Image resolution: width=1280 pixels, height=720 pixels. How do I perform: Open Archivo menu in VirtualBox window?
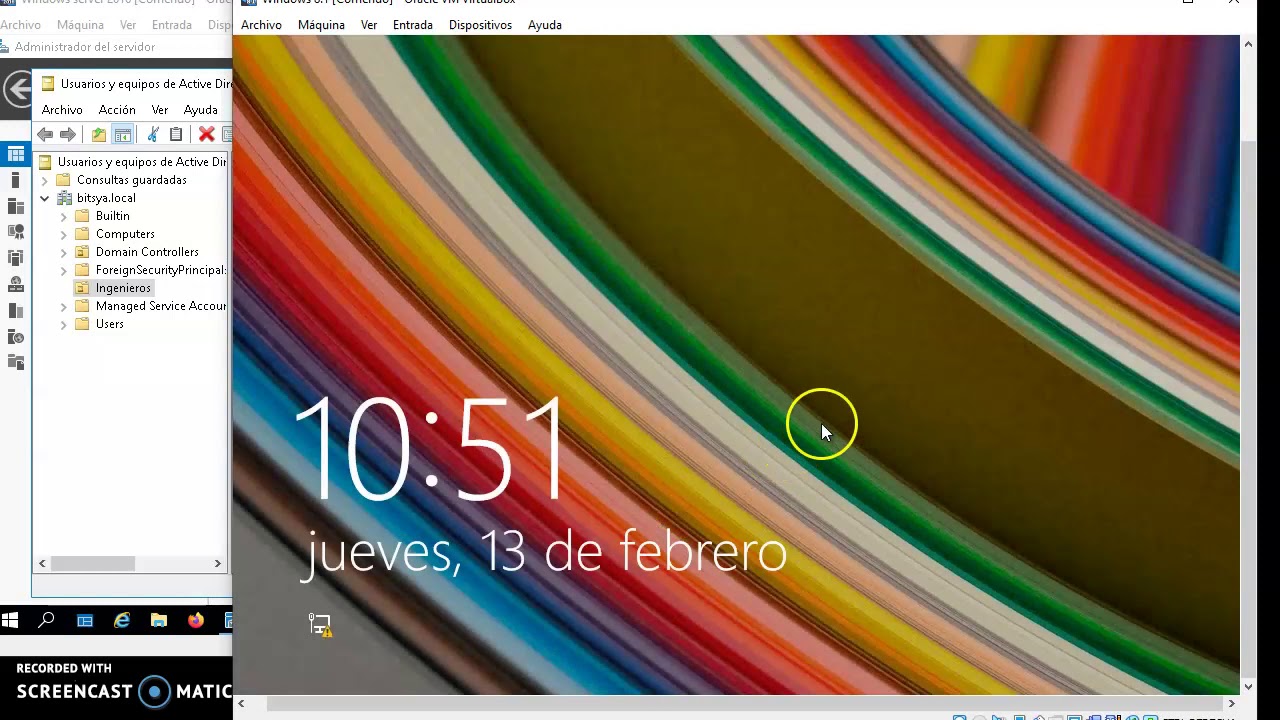pos(261,25)
